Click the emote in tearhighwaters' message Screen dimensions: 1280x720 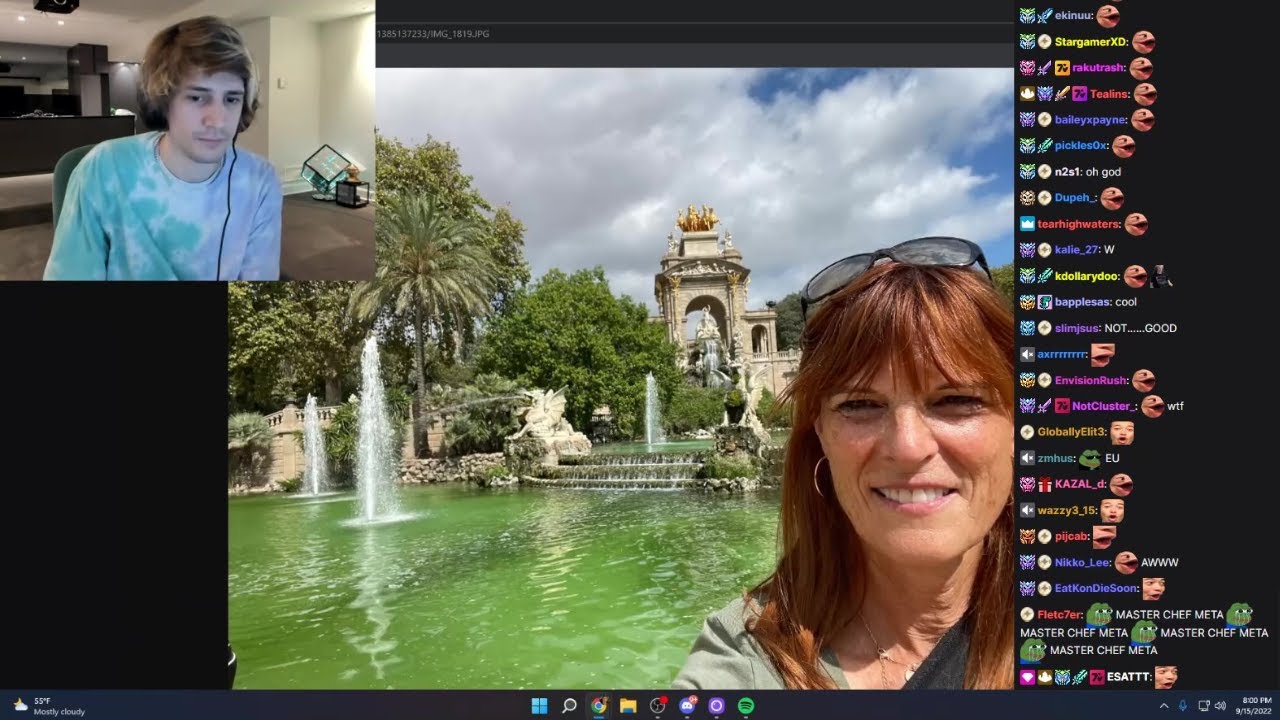point(1135,224)
